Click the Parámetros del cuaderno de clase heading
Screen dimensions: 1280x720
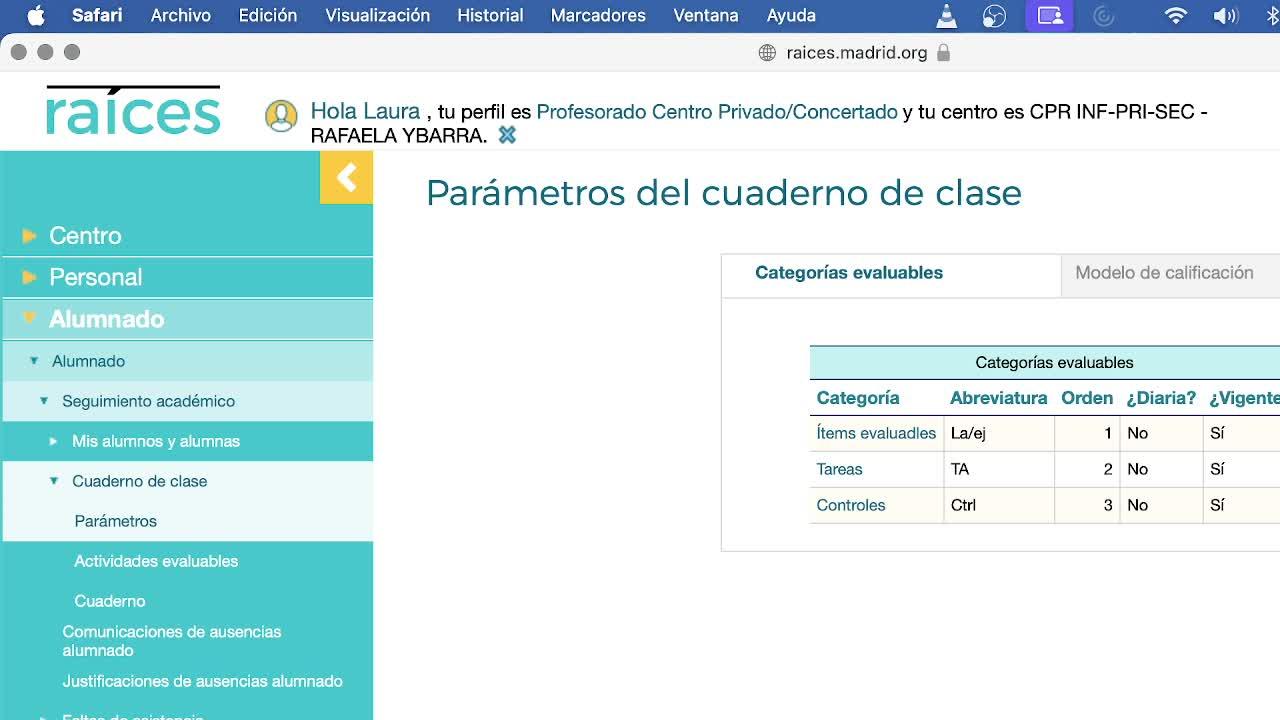[x=724, y=193]
